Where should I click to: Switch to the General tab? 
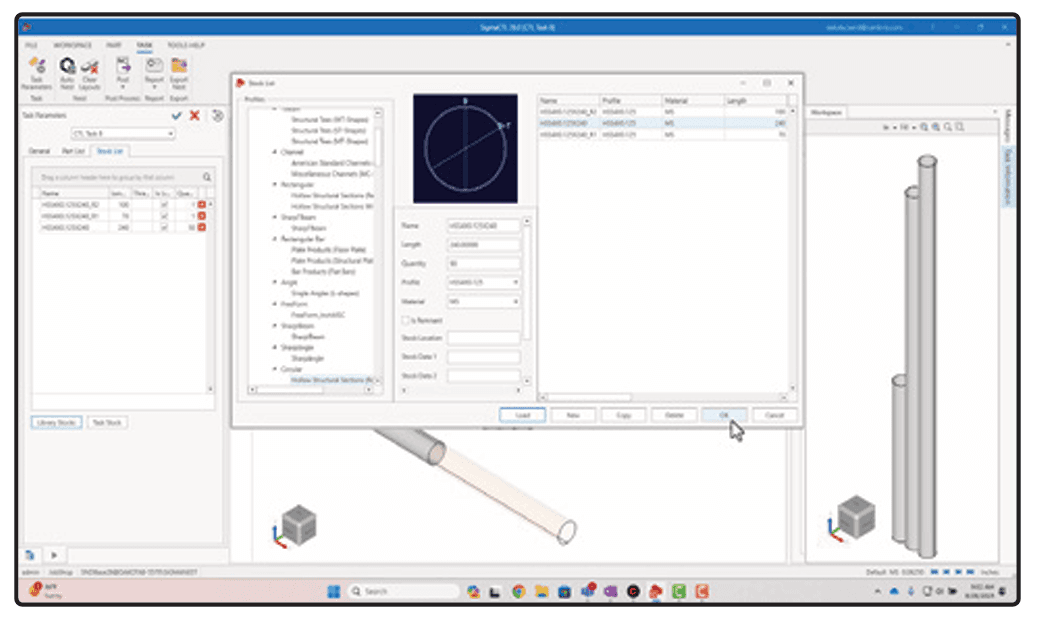click(39, 151)
